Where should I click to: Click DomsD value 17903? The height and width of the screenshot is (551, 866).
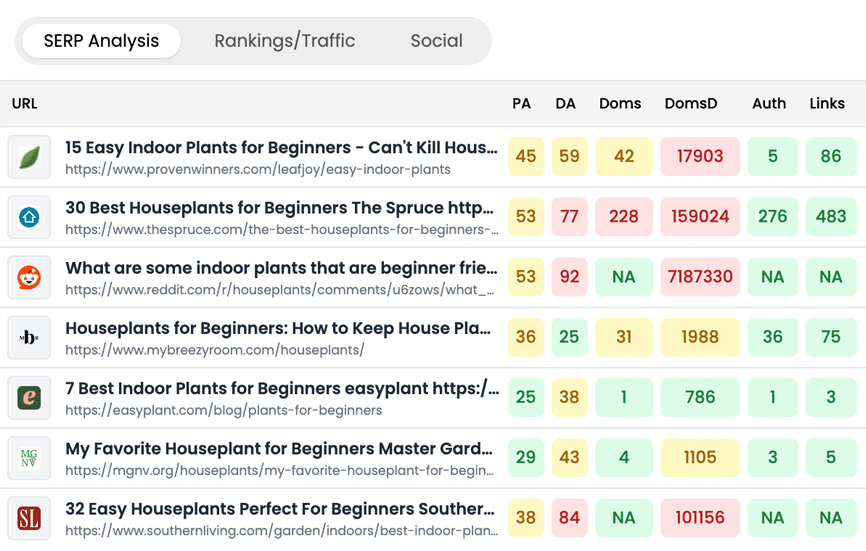(x=700, y=157)
